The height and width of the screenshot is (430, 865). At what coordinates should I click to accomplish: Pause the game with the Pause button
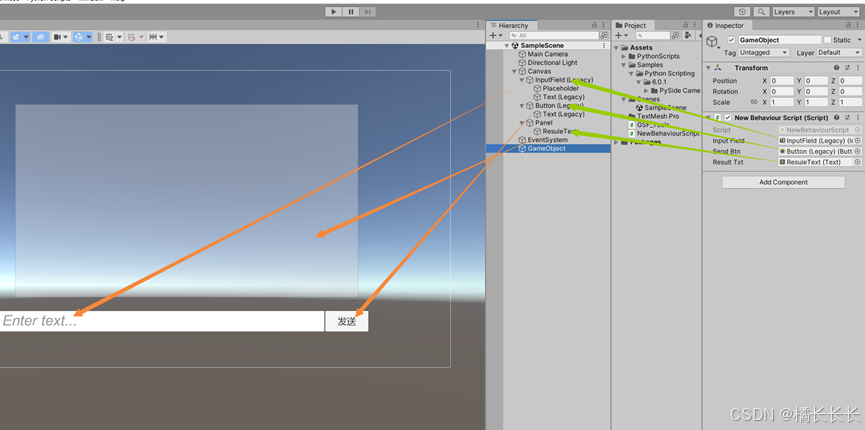click(x=351, y=12)
